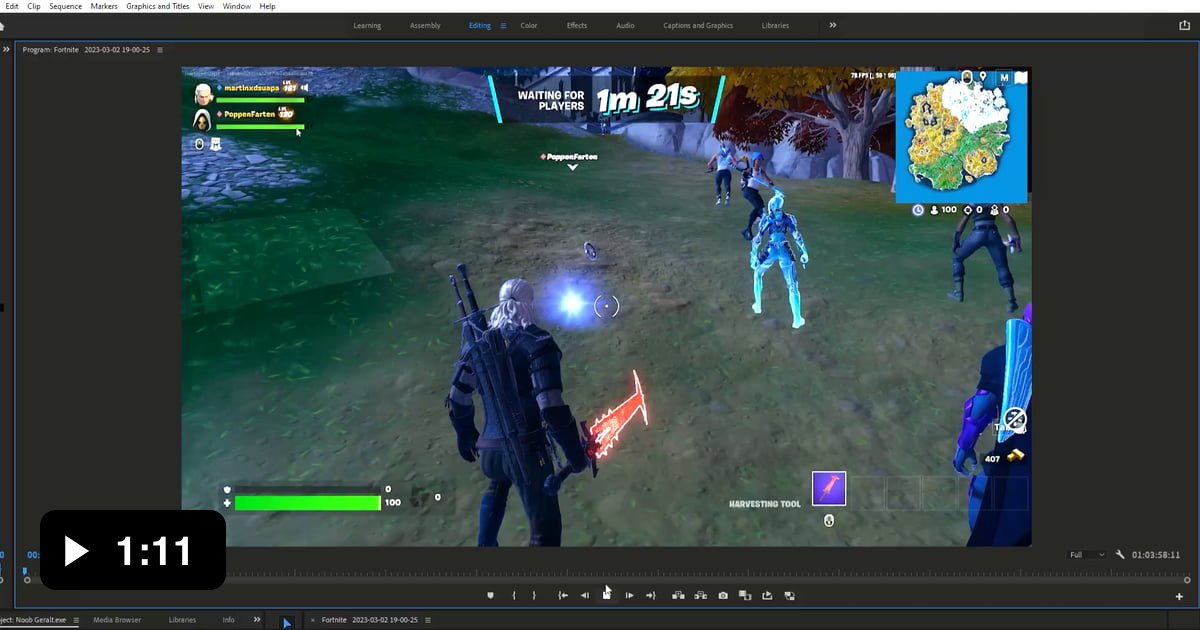Step back one frame
The image size is (1200, 630).
tap(585, 595)
